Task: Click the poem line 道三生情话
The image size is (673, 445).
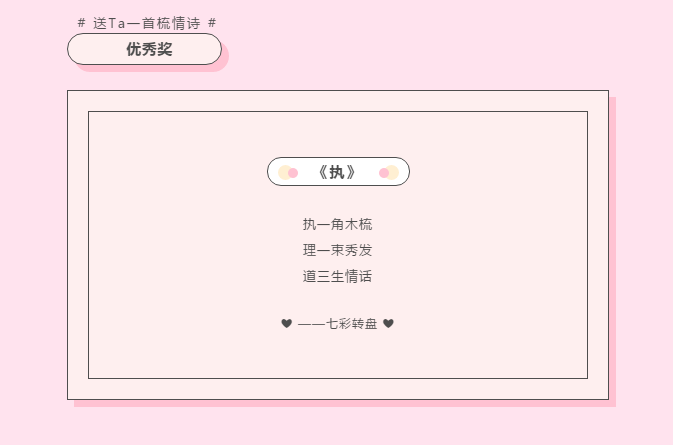Action: 338,276
